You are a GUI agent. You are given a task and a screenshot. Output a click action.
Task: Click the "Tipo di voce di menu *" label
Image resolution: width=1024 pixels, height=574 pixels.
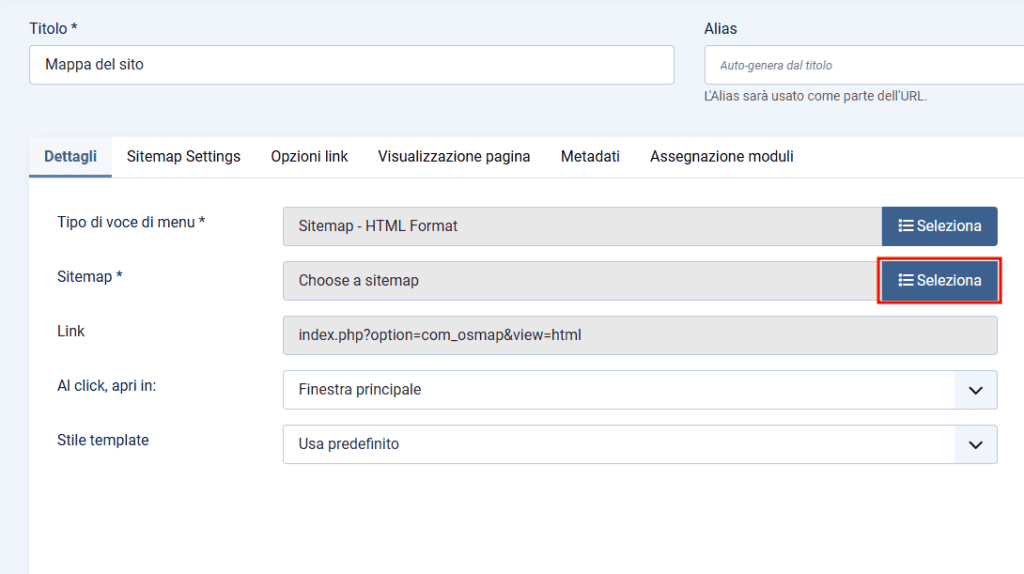[131, 222]
